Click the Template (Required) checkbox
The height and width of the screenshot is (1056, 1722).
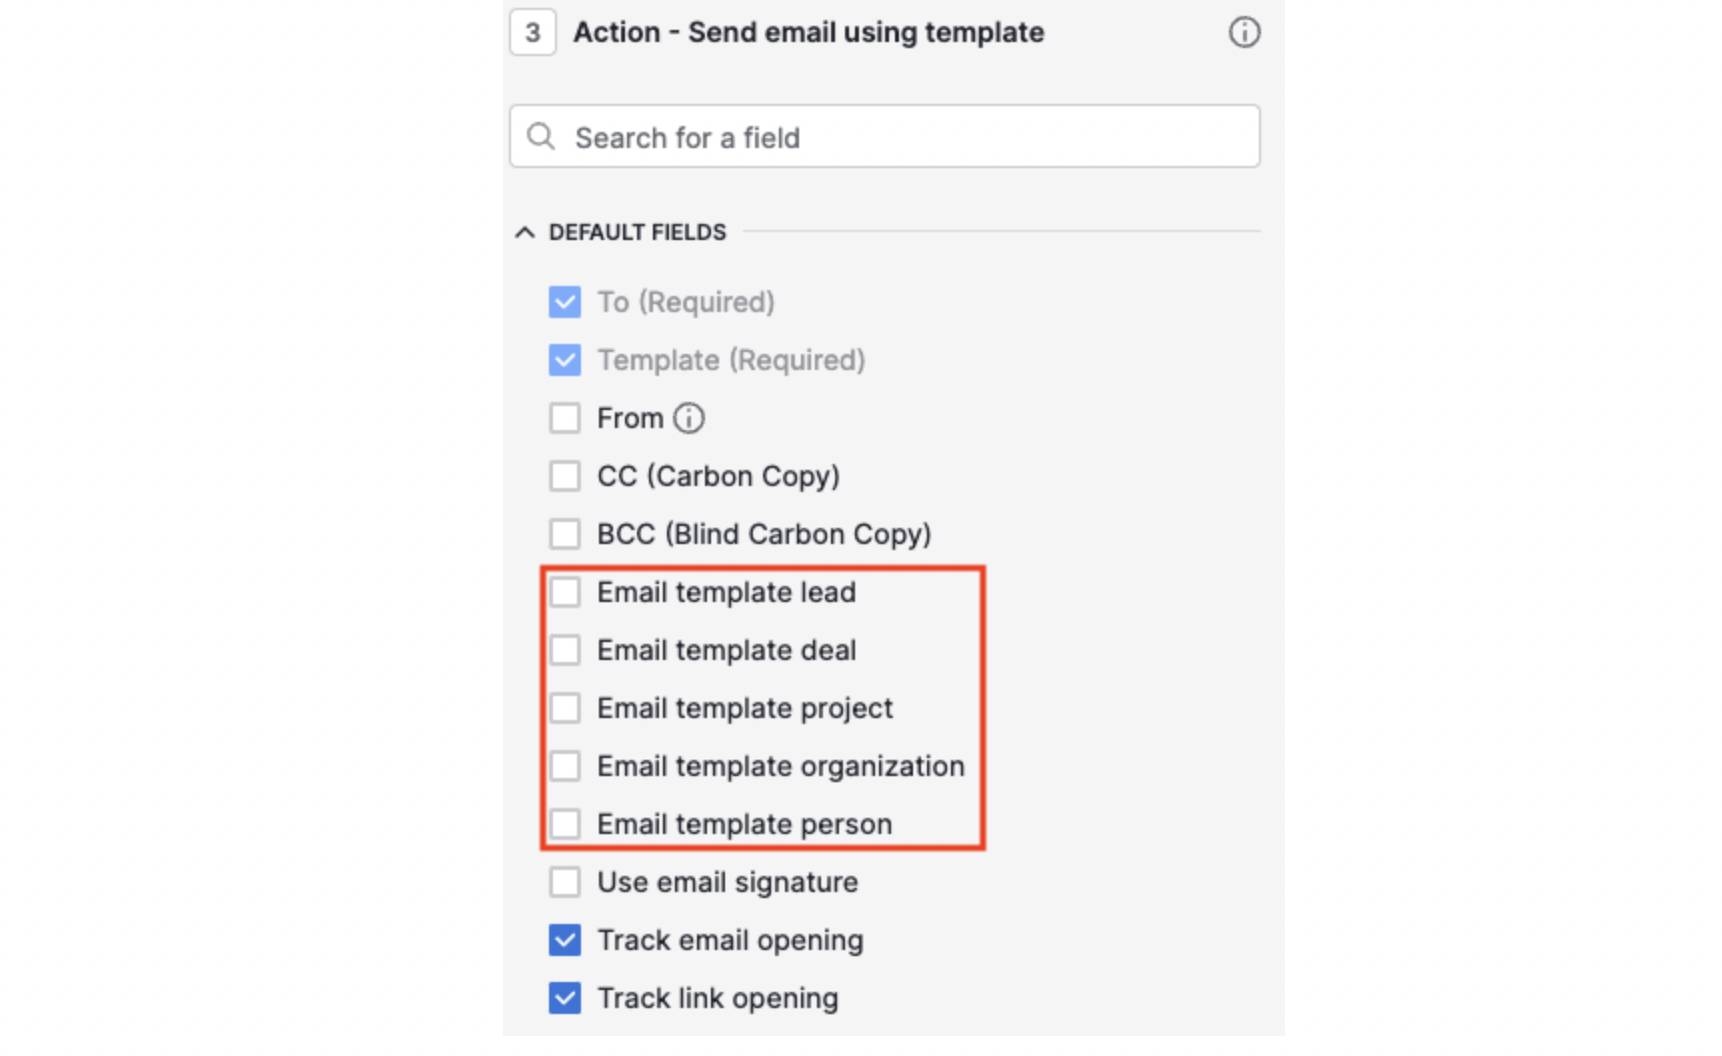pos(565,360)
